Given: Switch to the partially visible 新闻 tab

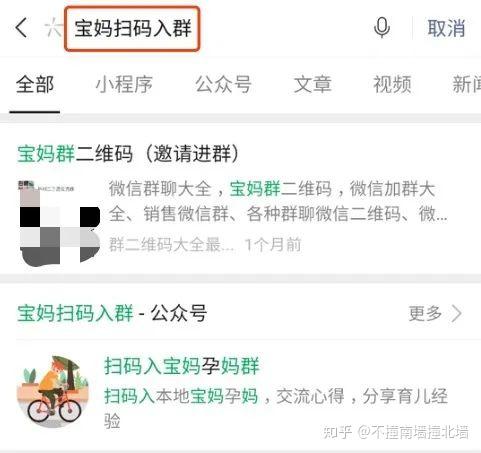Looking at the screenshot, I should [466, 84].
